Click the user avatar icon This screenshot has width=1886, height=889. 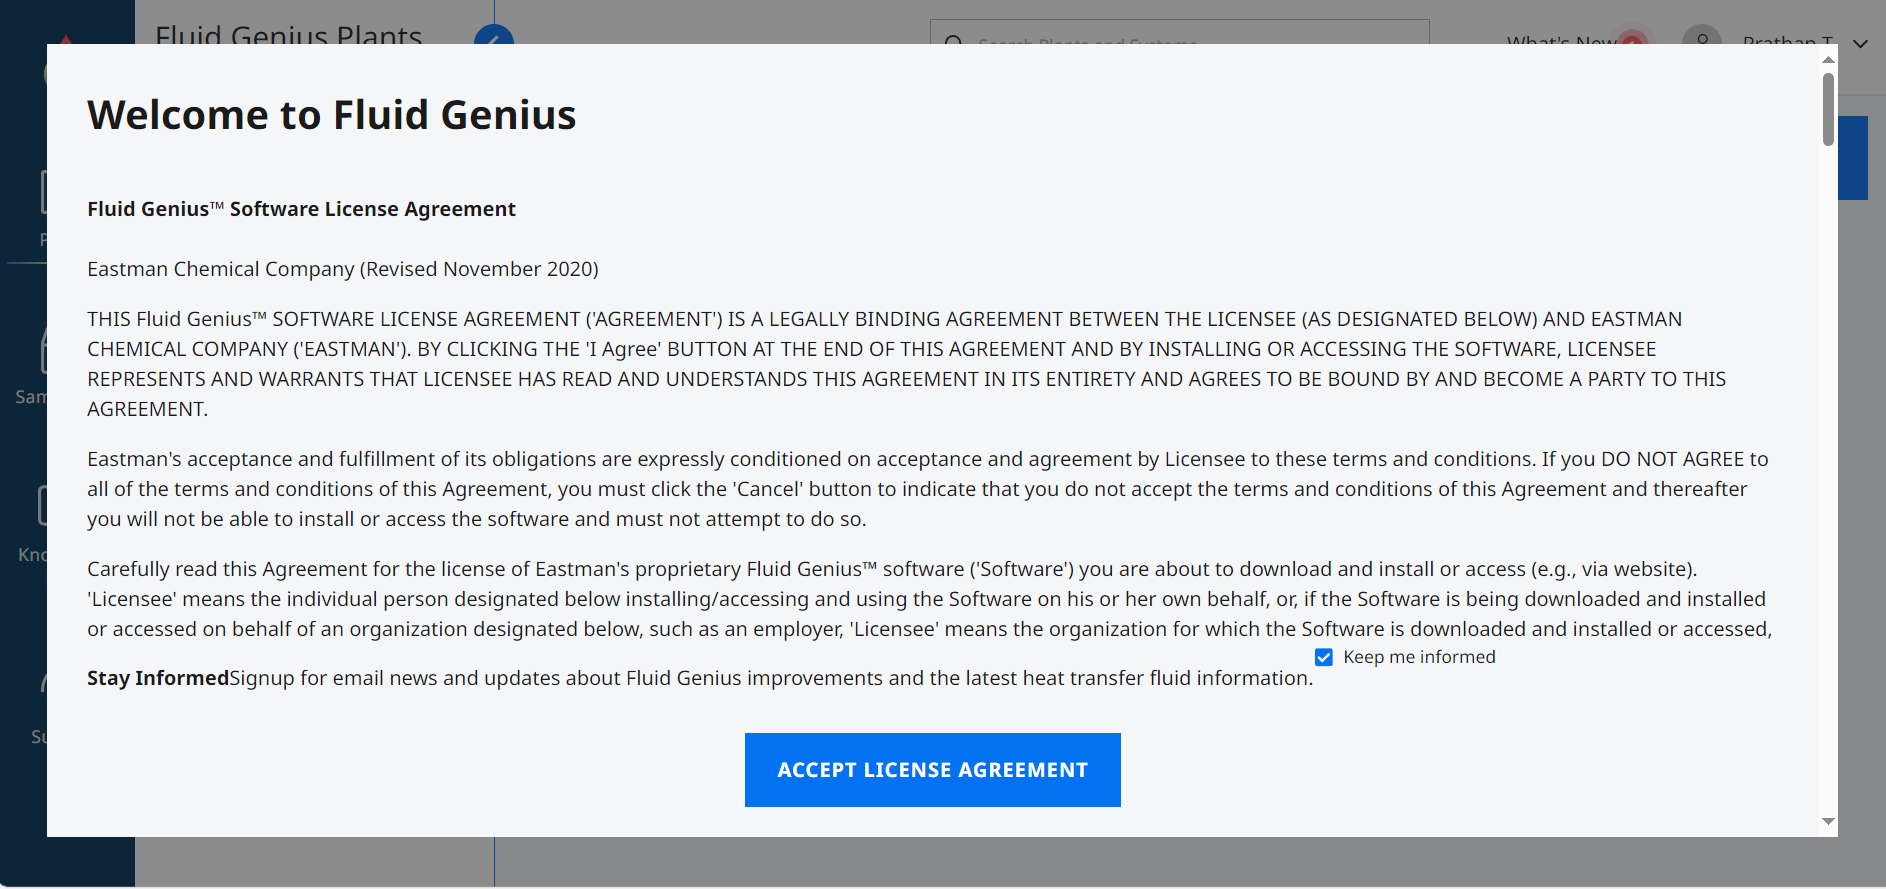(1701, 38)
